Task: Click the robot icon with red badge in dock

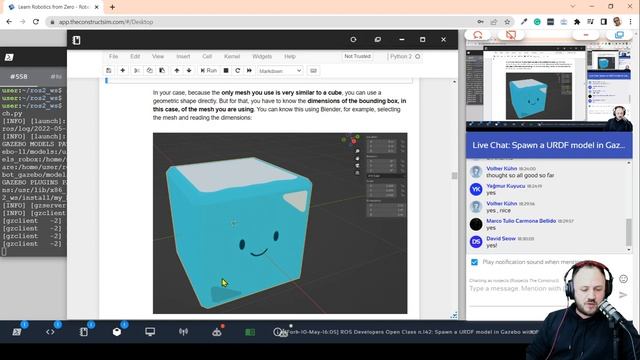Action: pyautogui.click(x=217, y=332)
